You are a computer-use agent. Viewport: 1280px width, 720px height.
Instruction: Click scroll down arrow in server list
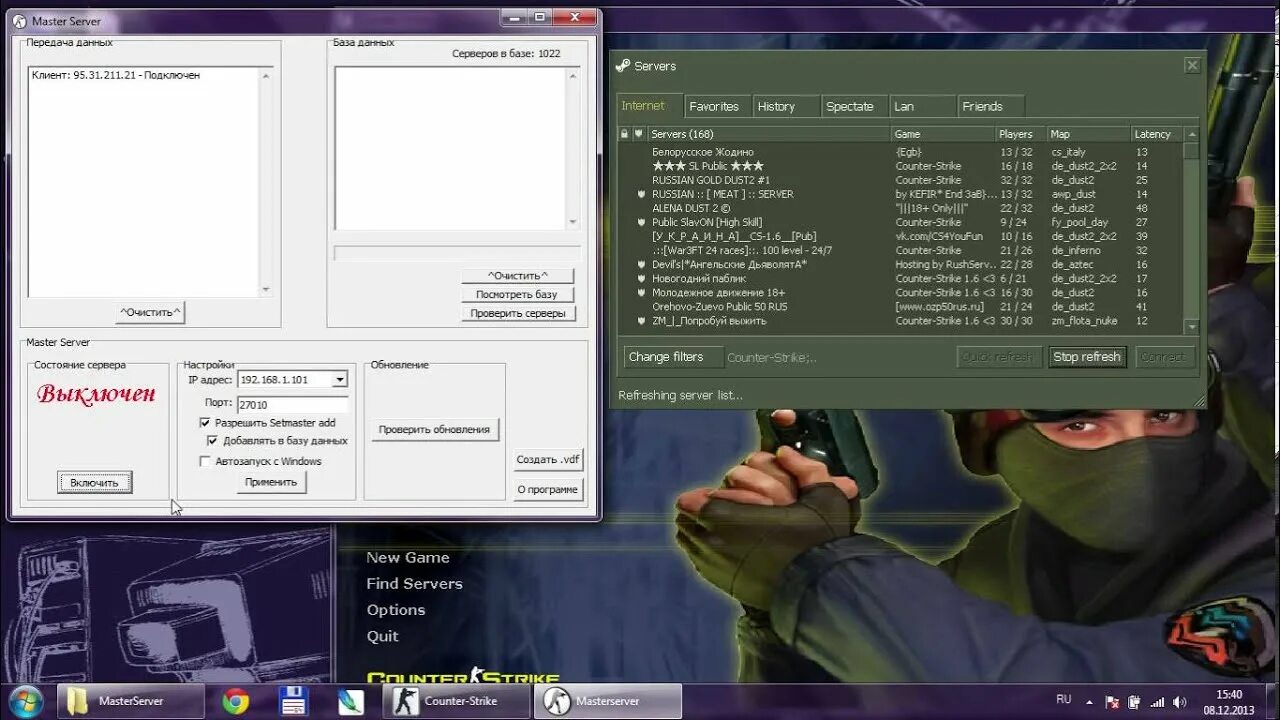click(1191, 327)
